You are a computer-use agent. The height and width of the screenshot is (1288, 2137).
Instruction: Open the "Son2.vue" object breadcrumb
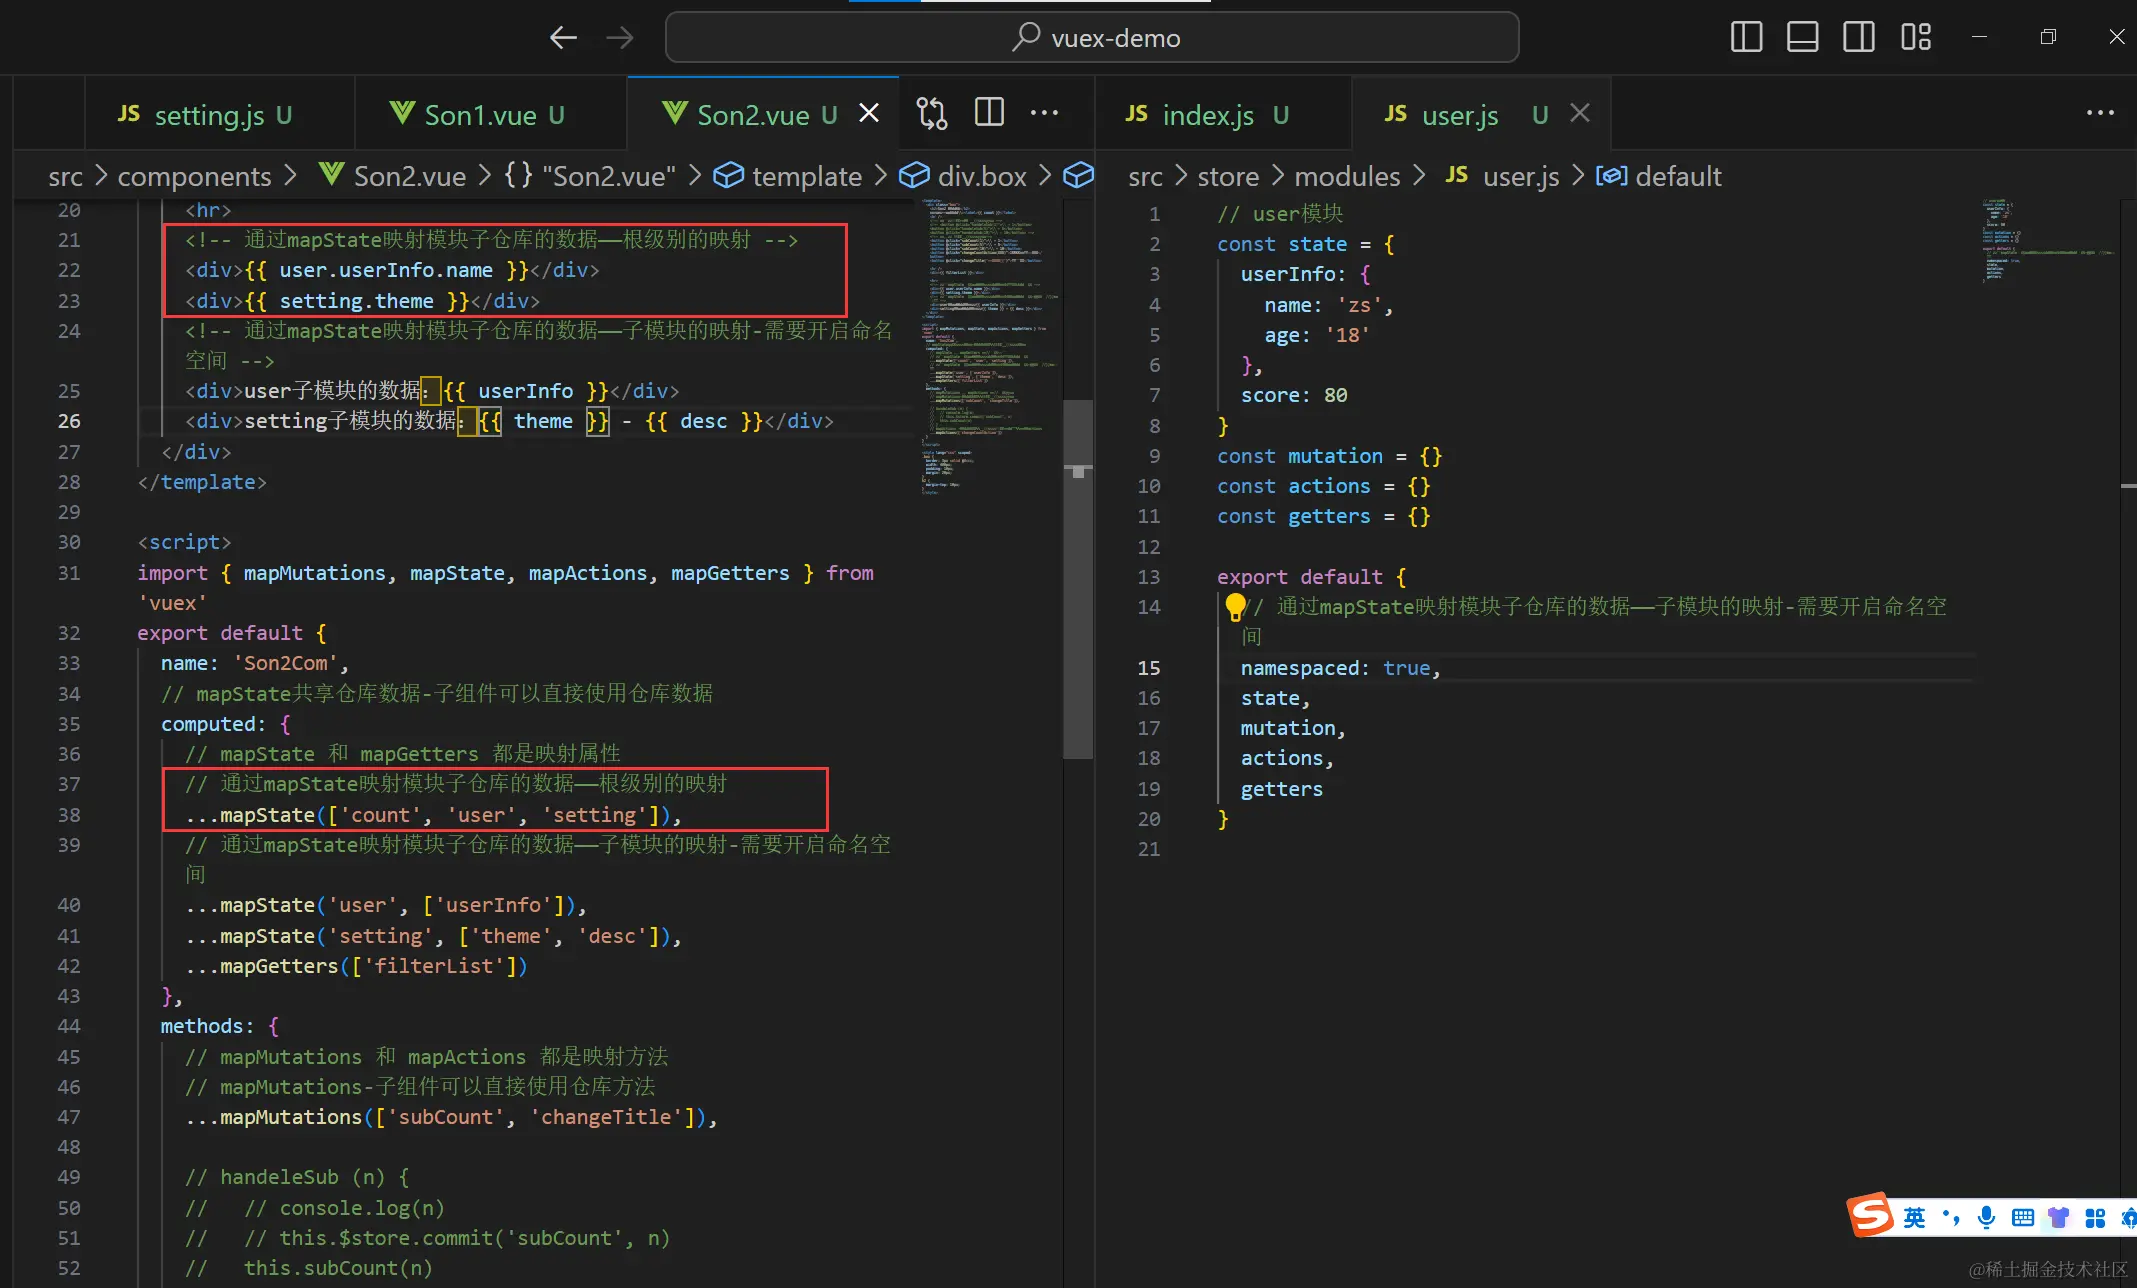pyautogui.click(x=590, y=176)
